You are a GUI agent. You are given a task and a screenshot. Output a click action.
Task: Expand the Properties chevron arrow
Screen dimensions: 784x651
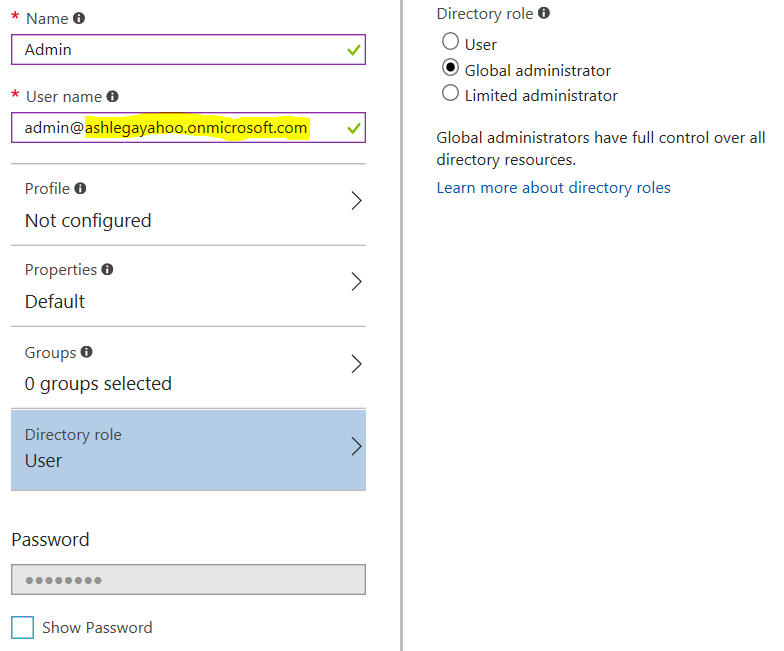click(356, 282)
